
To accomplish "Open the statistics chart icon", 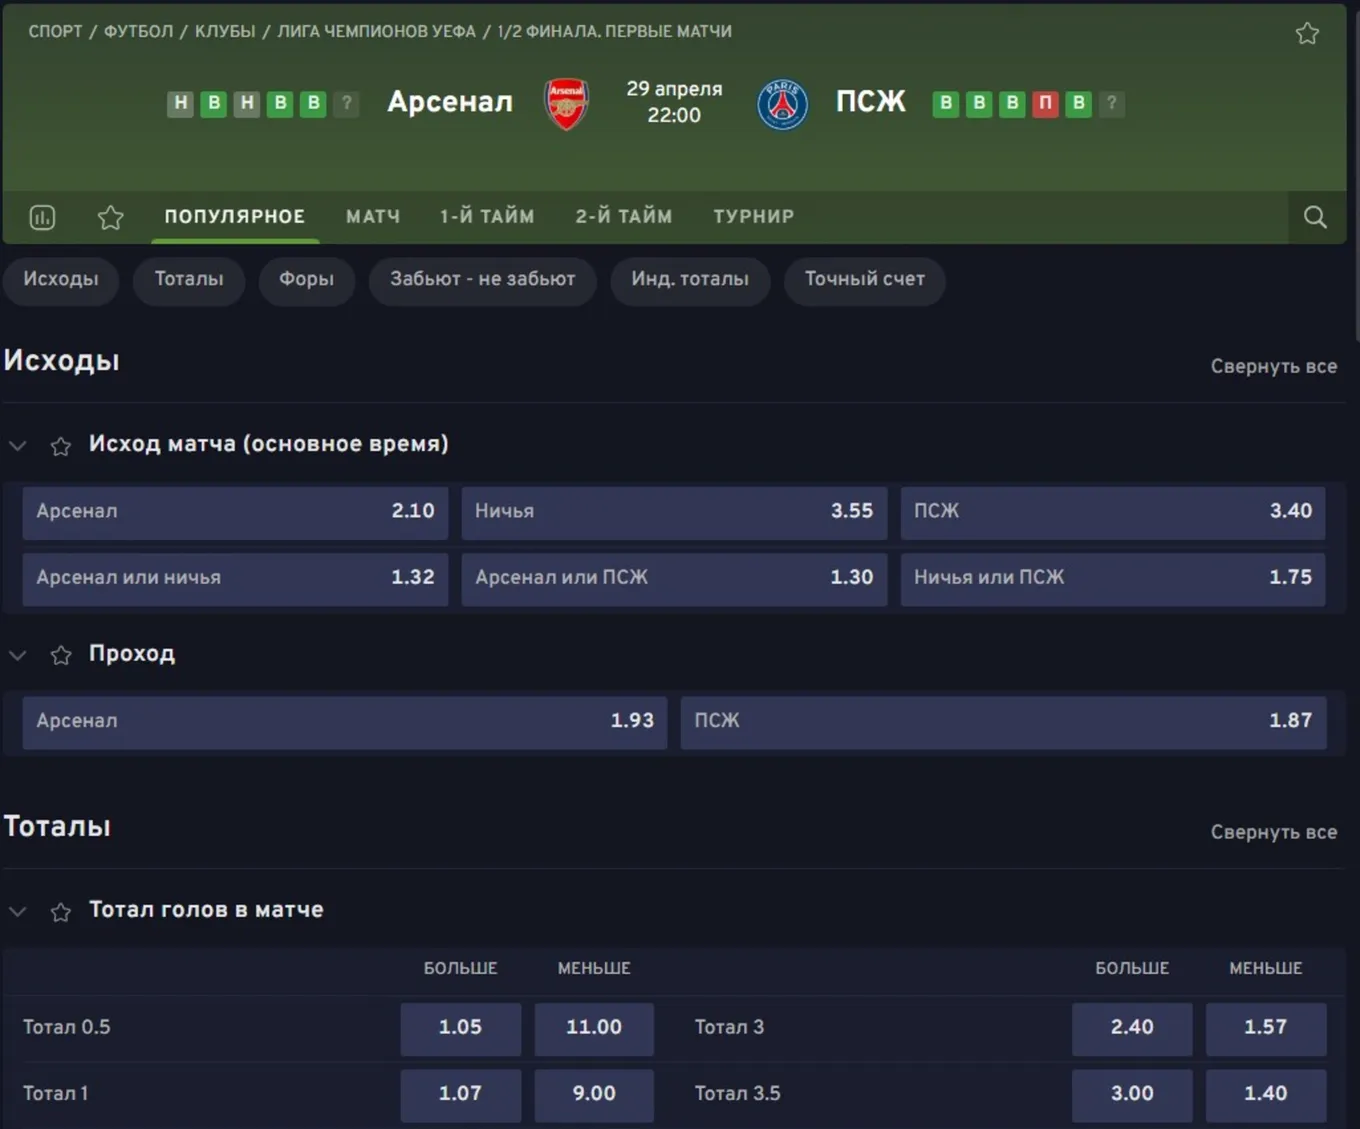I will [x=42, y=217].
